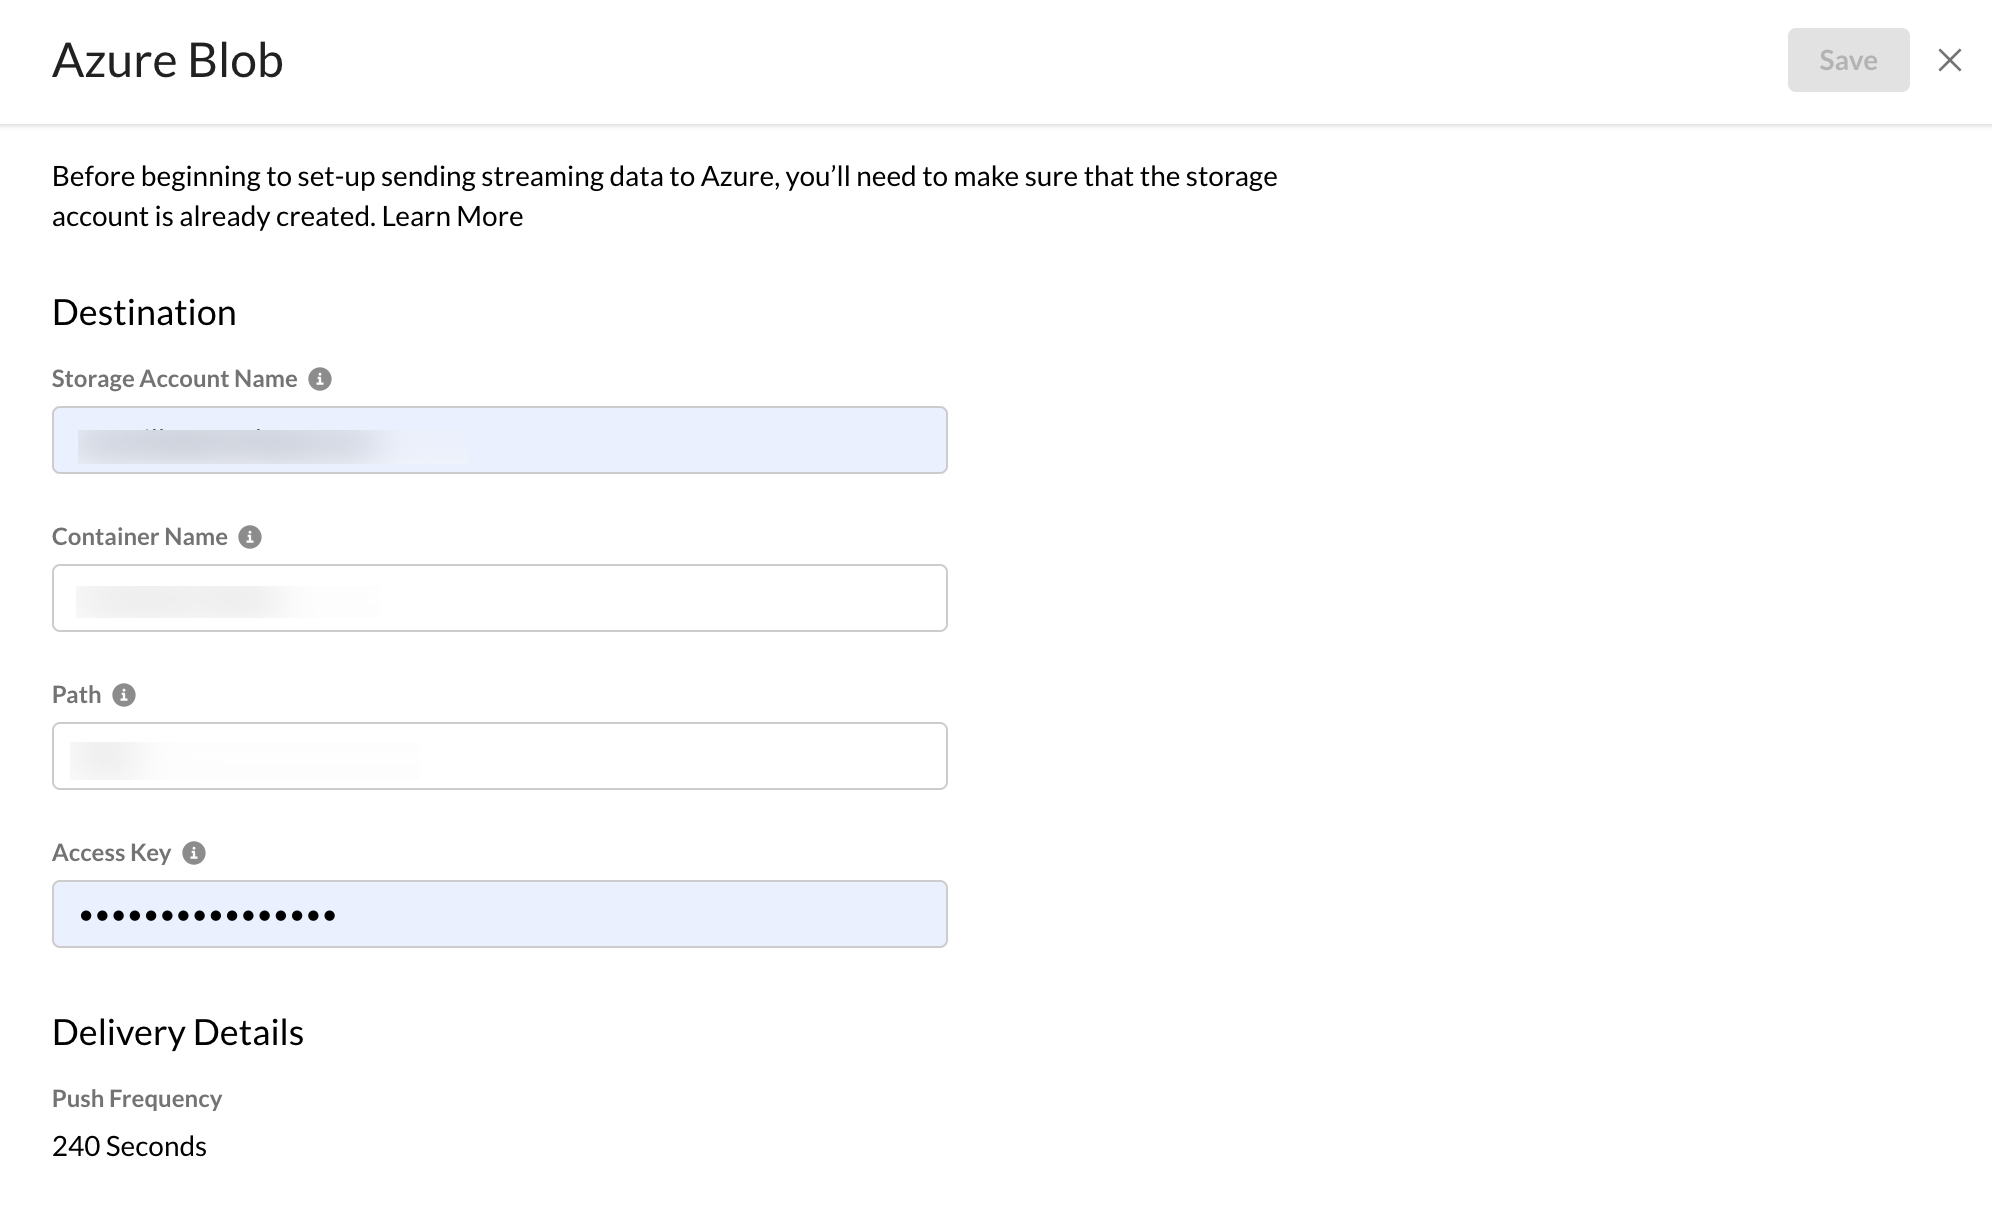
Task: Focus the Storage Account Name input field
Action: pyautogui.click(x=499, y=440)
